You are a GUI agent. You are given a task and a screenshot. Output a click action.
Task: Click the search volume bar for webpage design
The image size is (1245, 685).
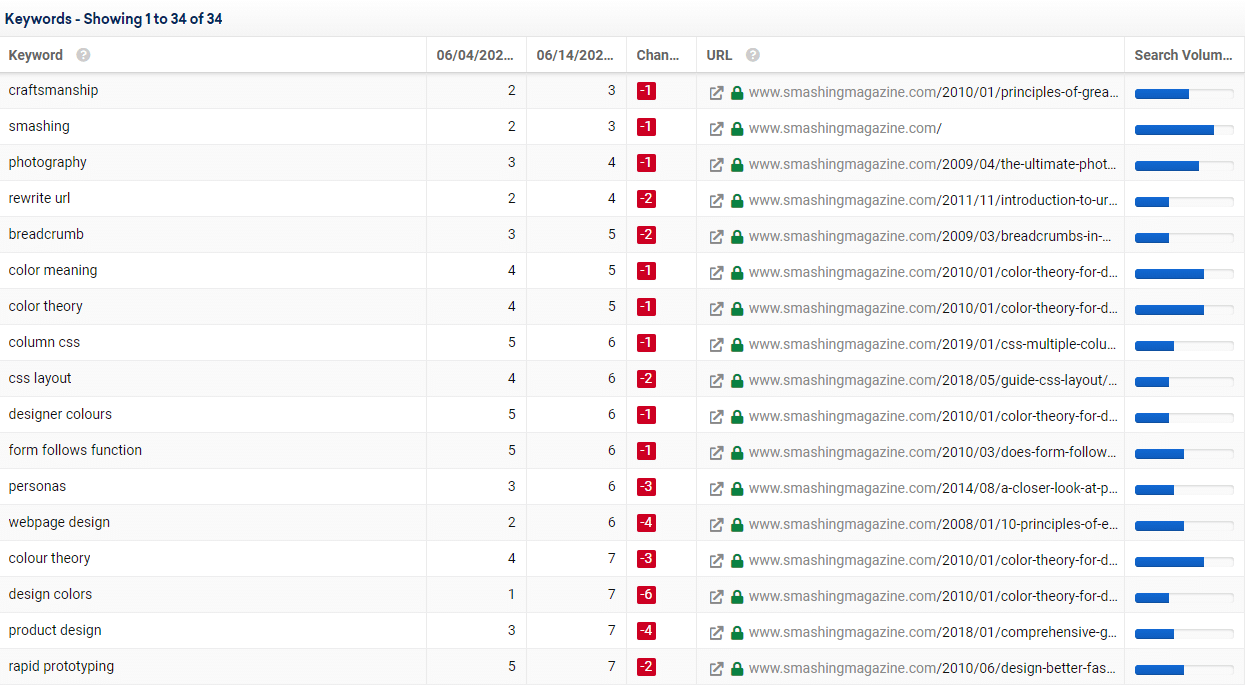click(1183, 525)
